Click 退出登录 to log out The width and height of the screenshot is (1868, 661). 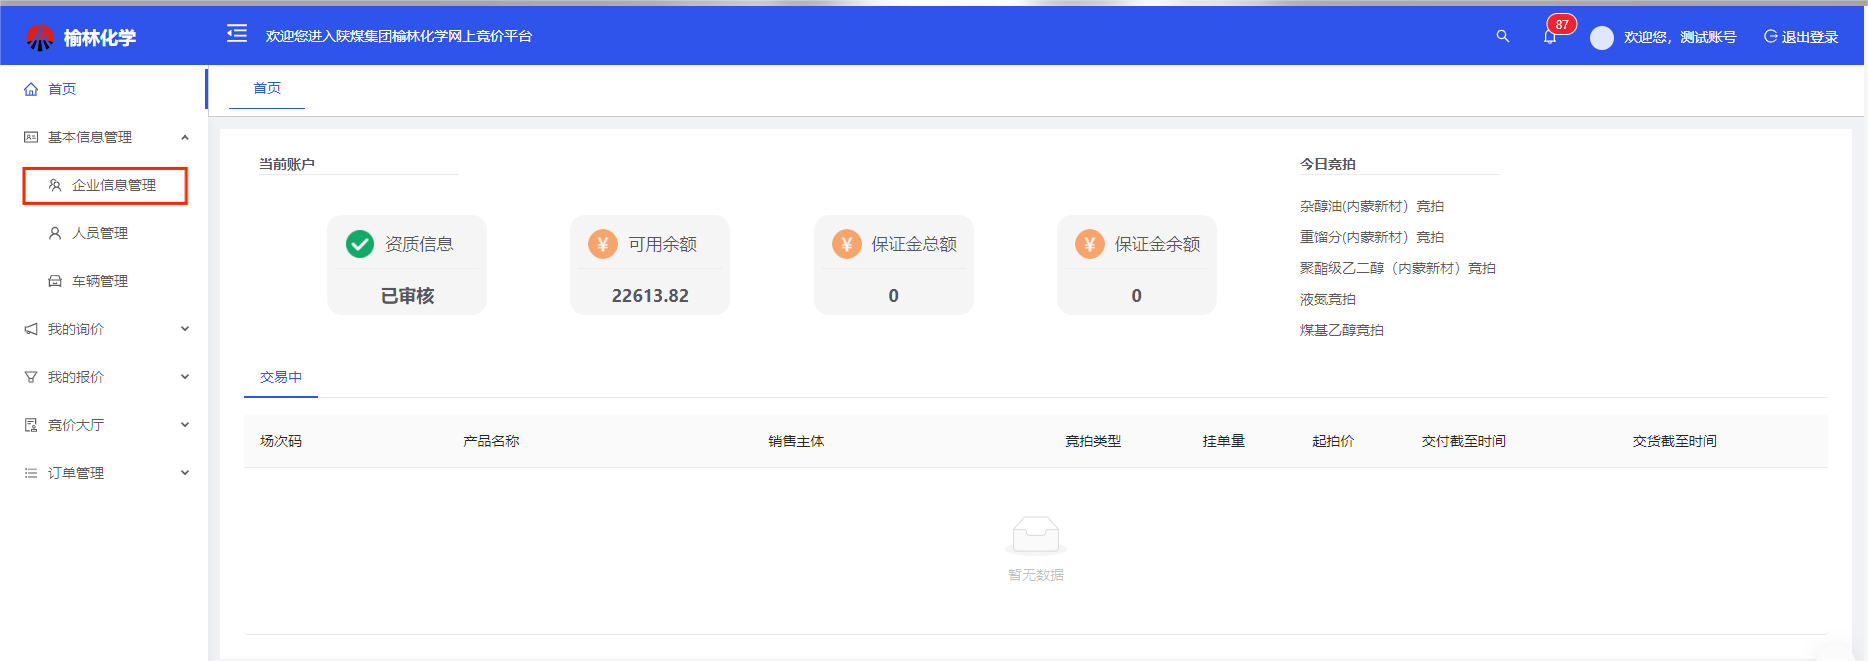click(1801, 37)
